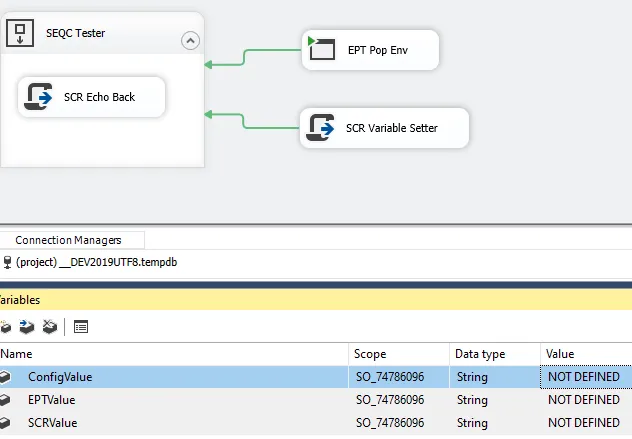Select the SCRValue variable name

(x=51, y=422)
